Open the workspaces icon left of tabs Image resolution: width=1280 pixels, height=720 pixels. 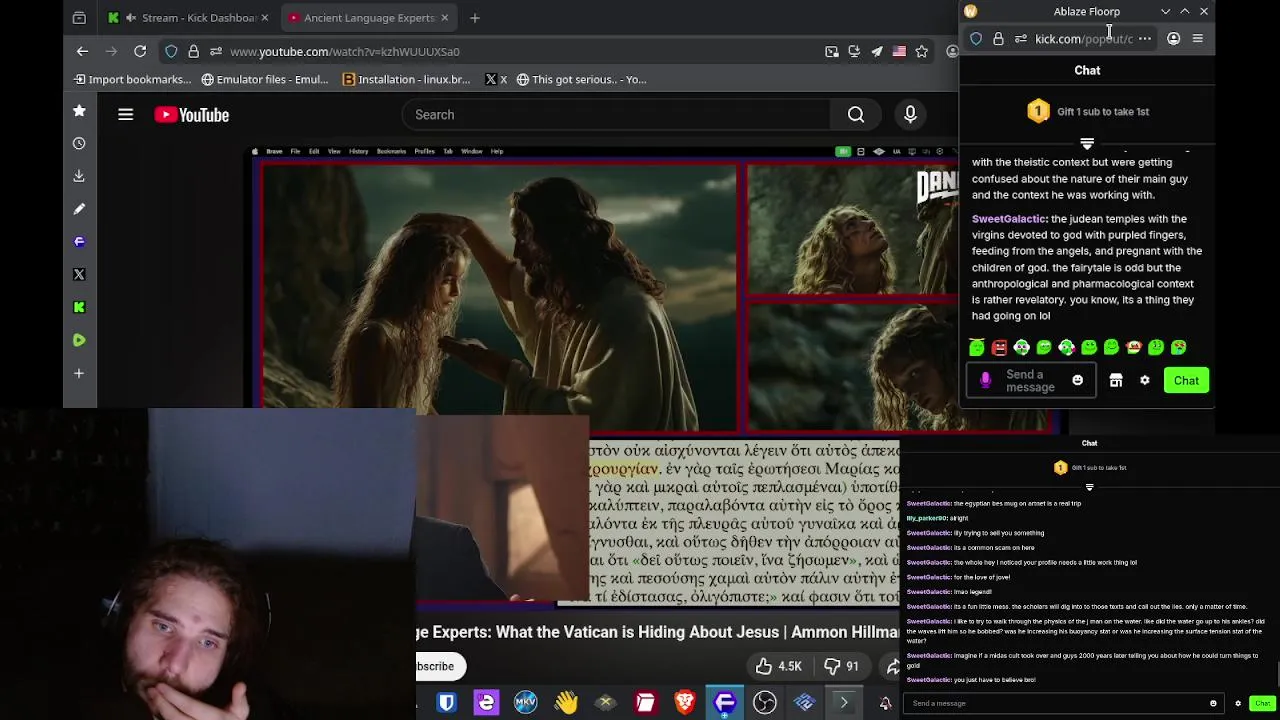click(x=79, y=17)
